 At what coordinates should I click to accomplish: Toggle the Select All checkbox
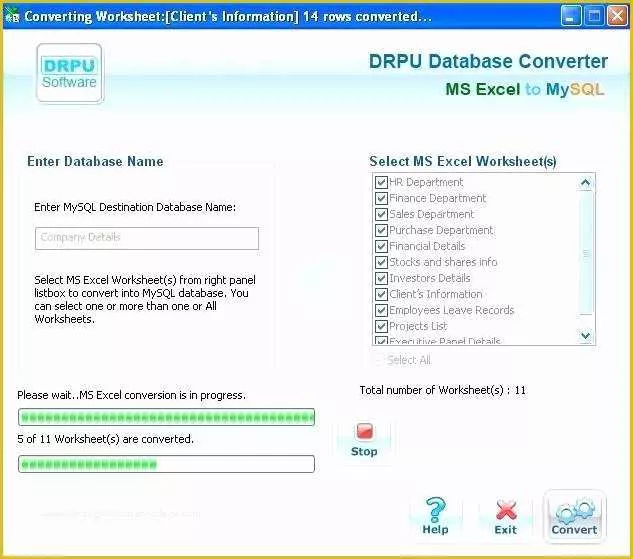pos(379,360)
